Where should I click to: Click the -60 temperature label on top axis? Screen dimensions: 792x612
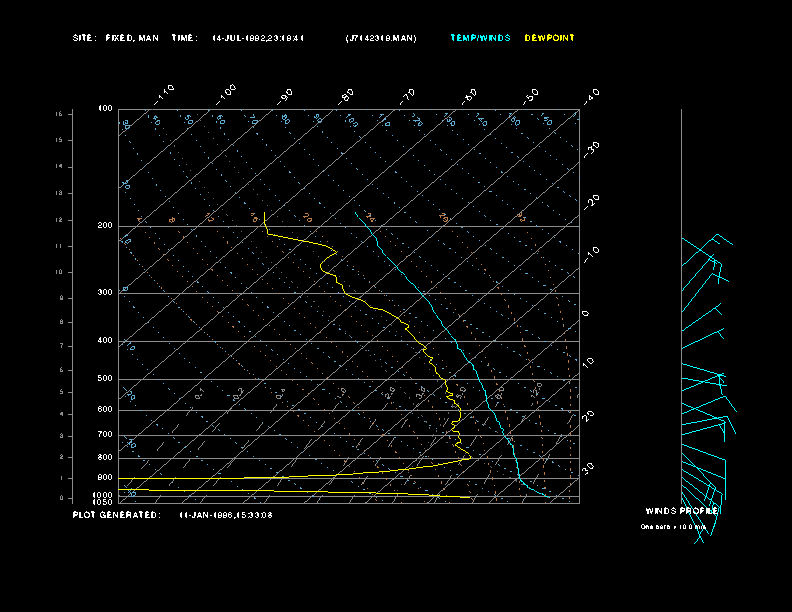click(469, 96)
